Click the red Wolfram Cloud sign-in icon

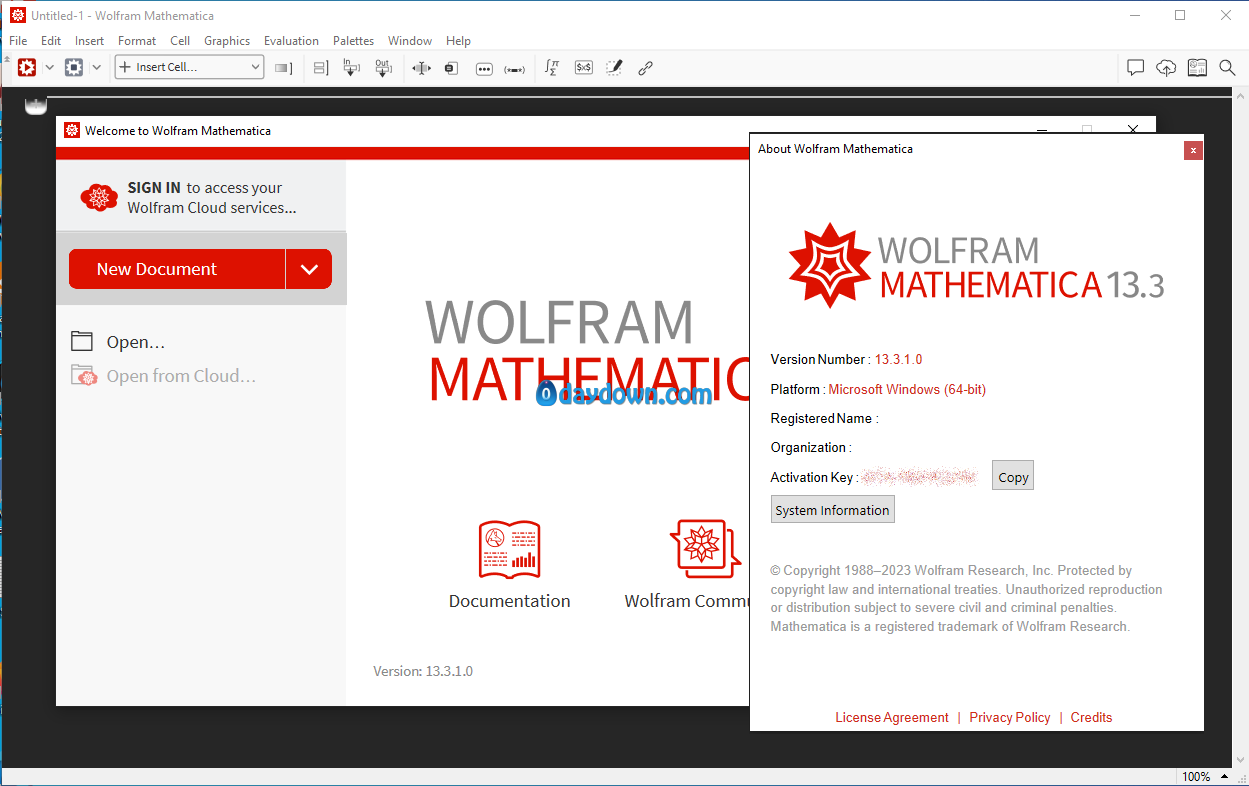(x=99, y=197)
